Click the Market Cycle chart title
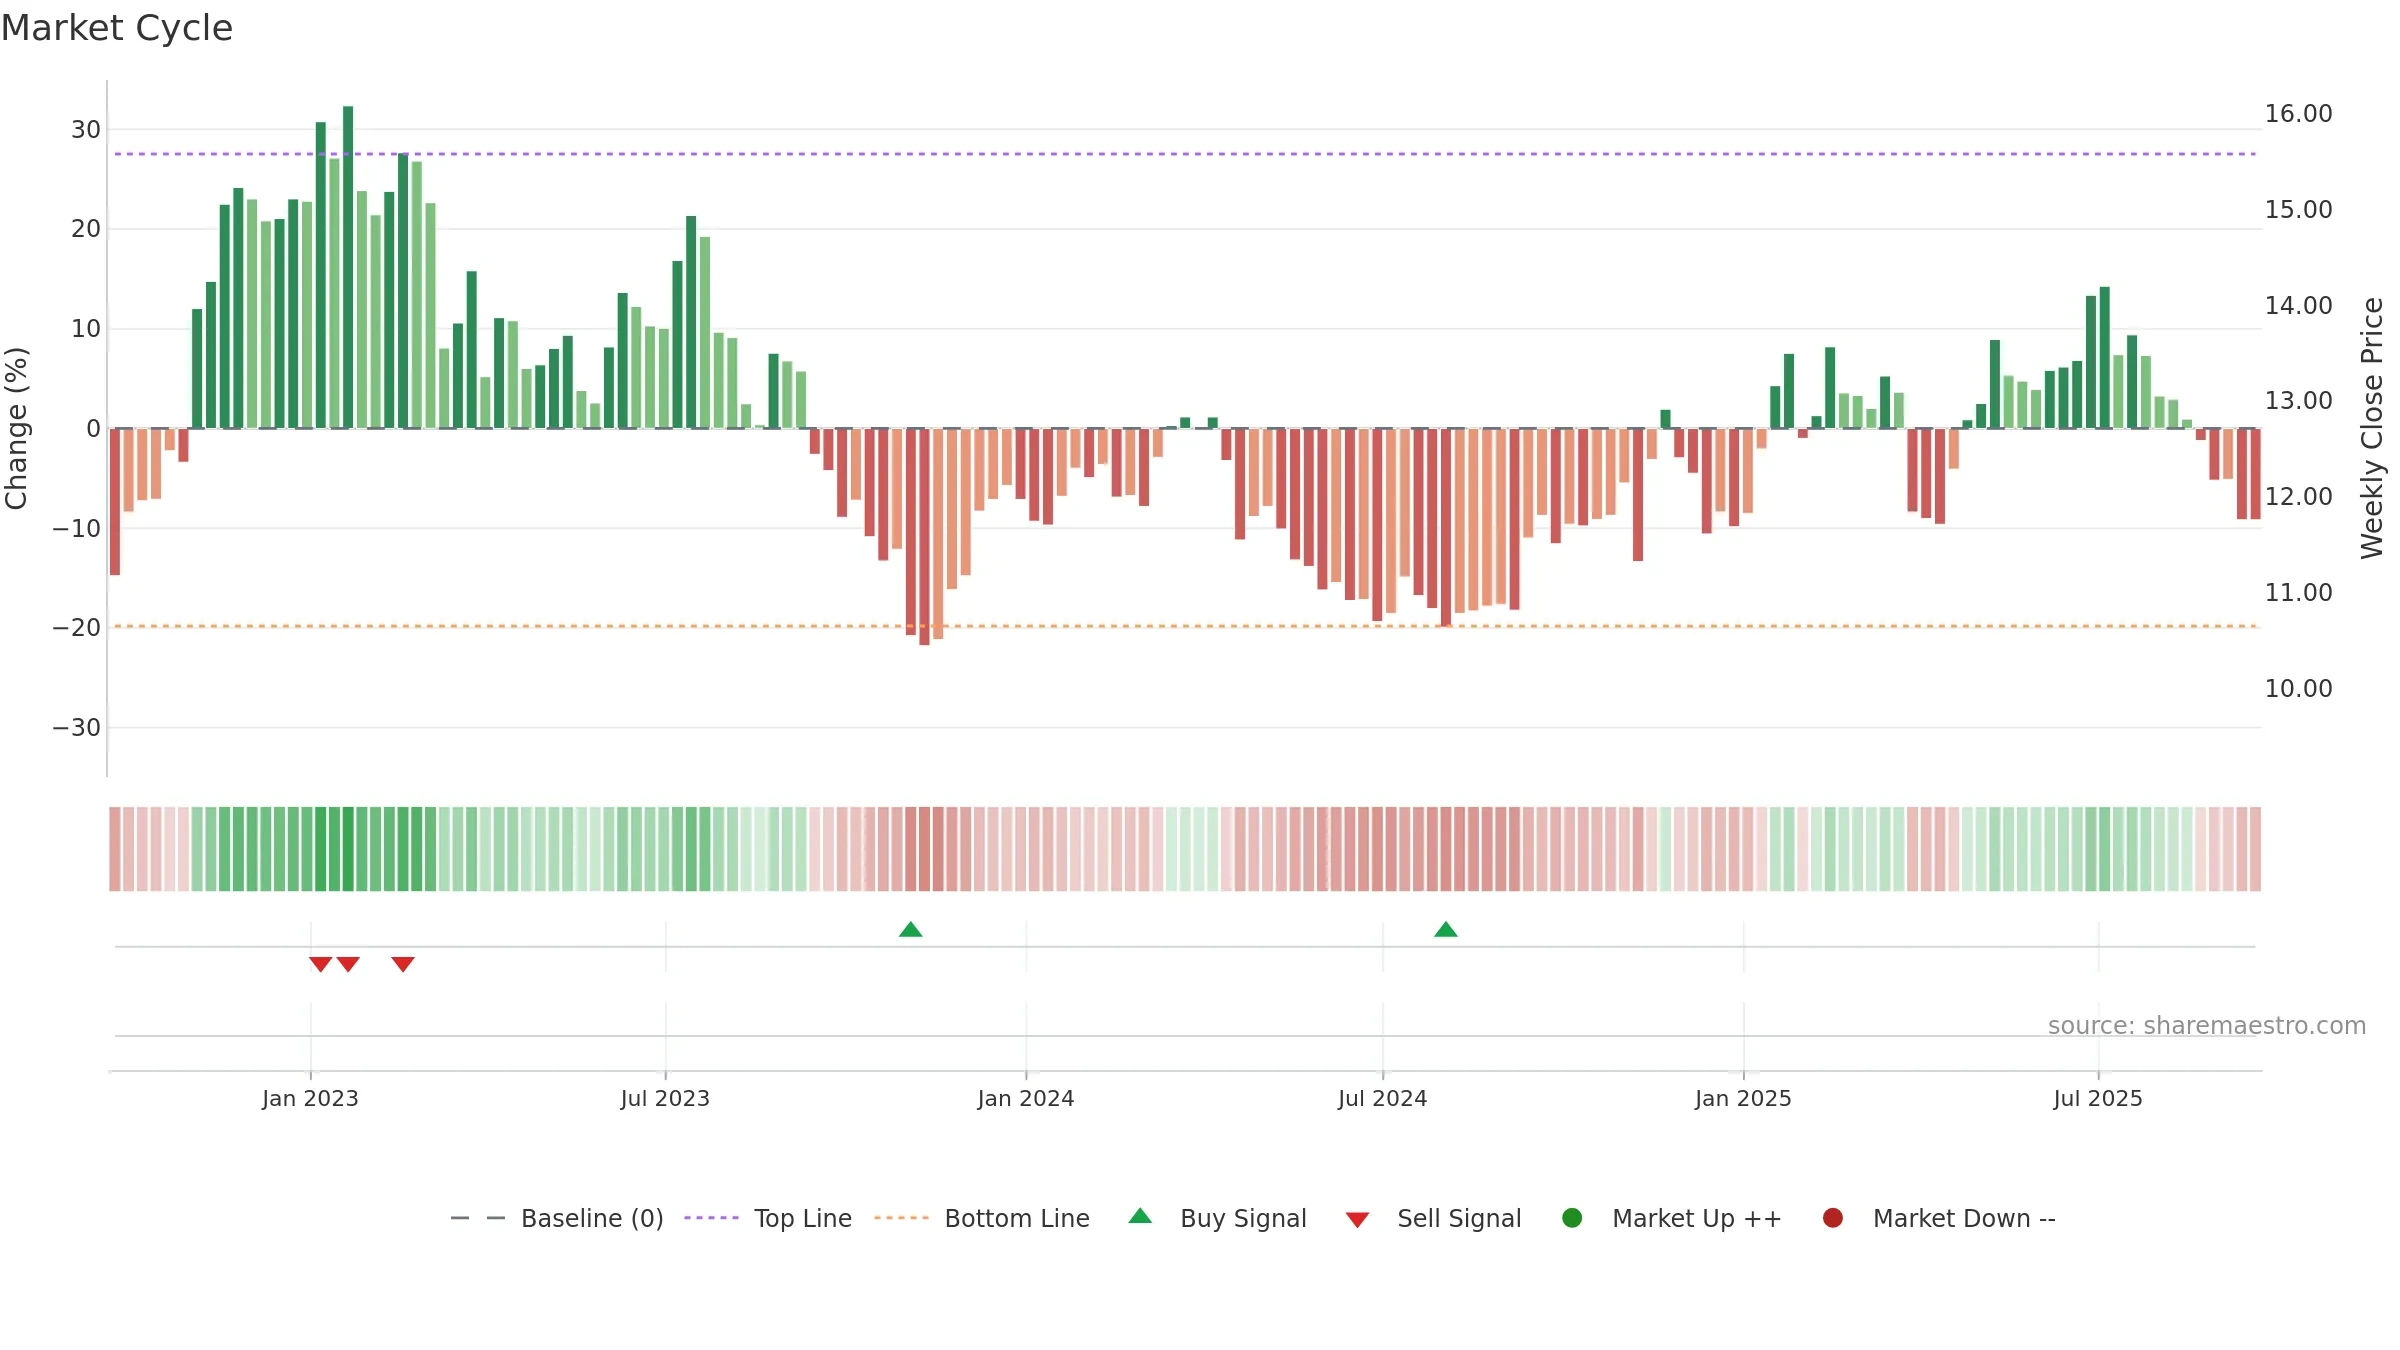2400x1350 pixels. (x=117, y=28)
